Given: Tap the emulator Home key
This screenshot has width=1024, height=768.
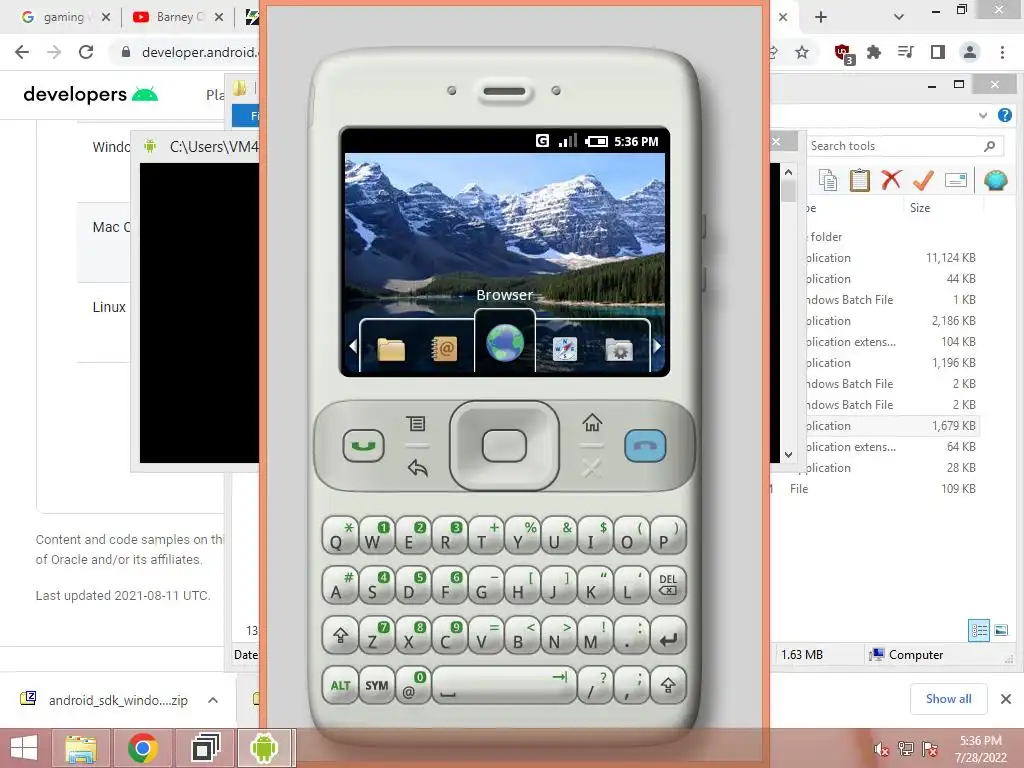Looking at the screenshot, I should click(592, 423).
